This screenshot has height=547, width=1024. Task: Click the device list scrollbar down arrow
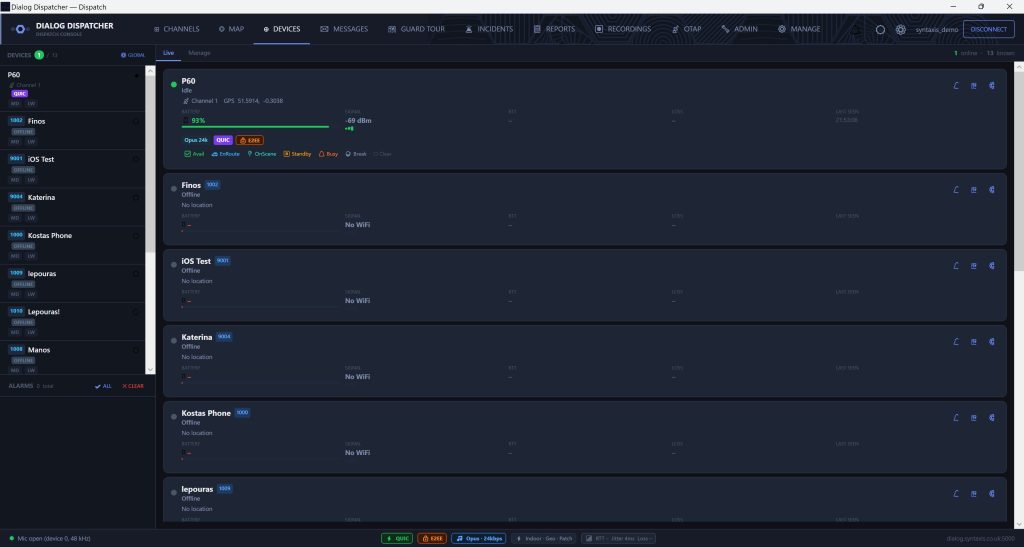coord(150,369)
